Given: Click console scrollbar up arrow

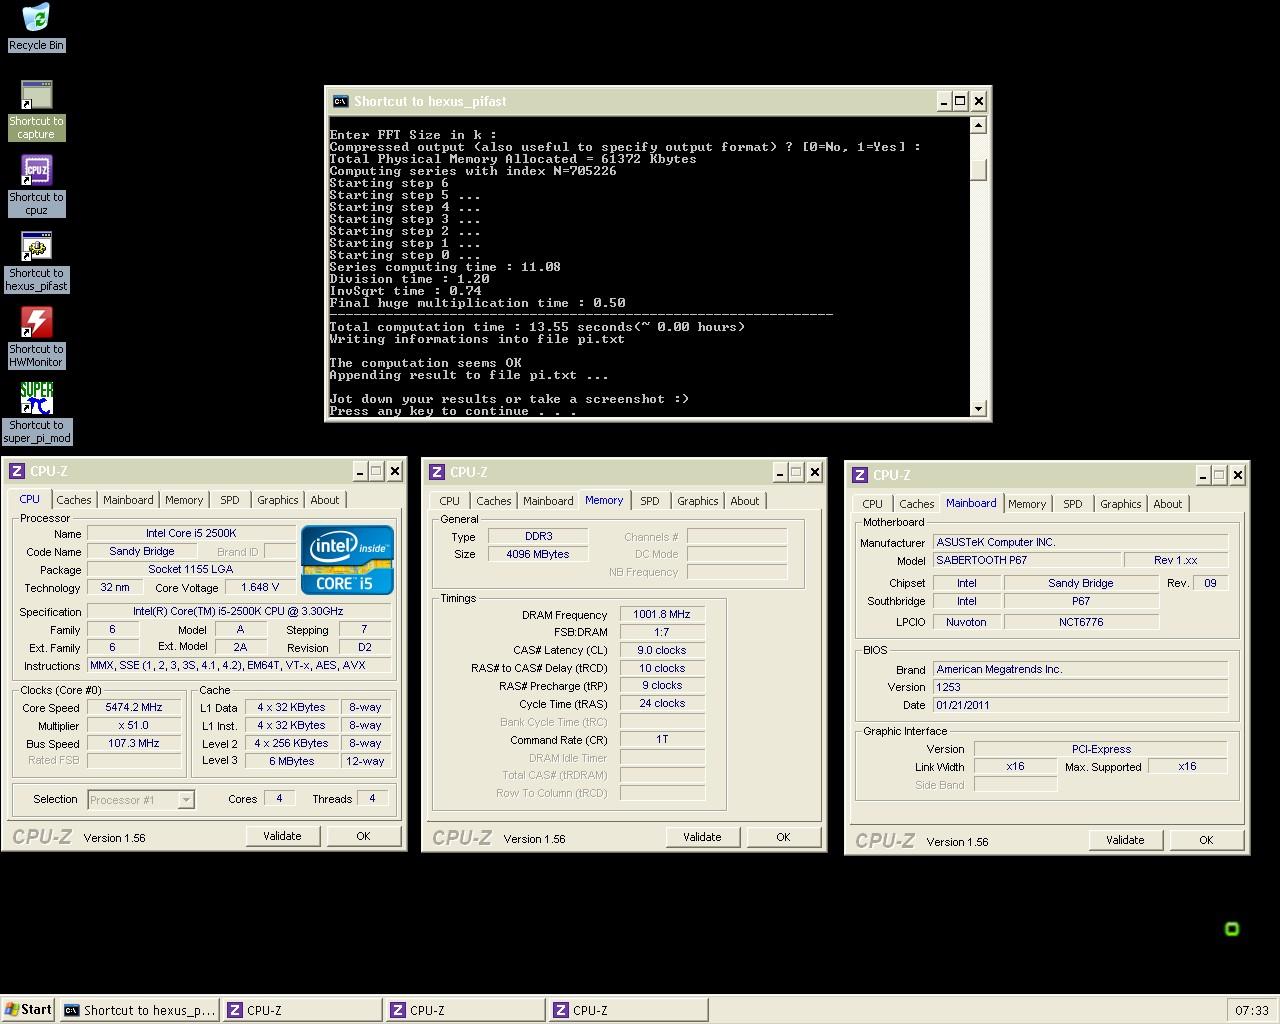Looking at the screenshot, I should (x=979, y=125).
